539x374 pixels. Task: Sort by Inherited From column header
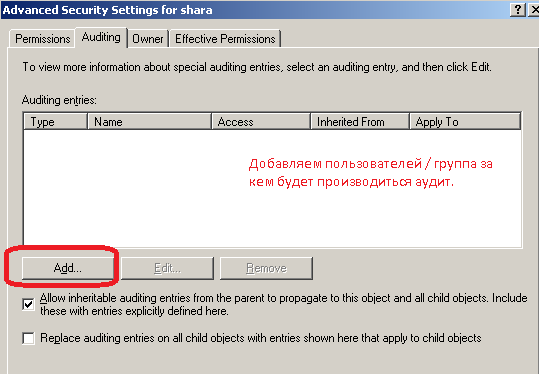(360, 122)
